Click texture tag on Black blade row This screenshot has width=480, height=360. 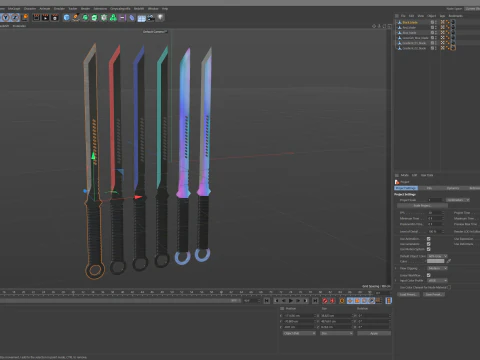tap(443, 22)
